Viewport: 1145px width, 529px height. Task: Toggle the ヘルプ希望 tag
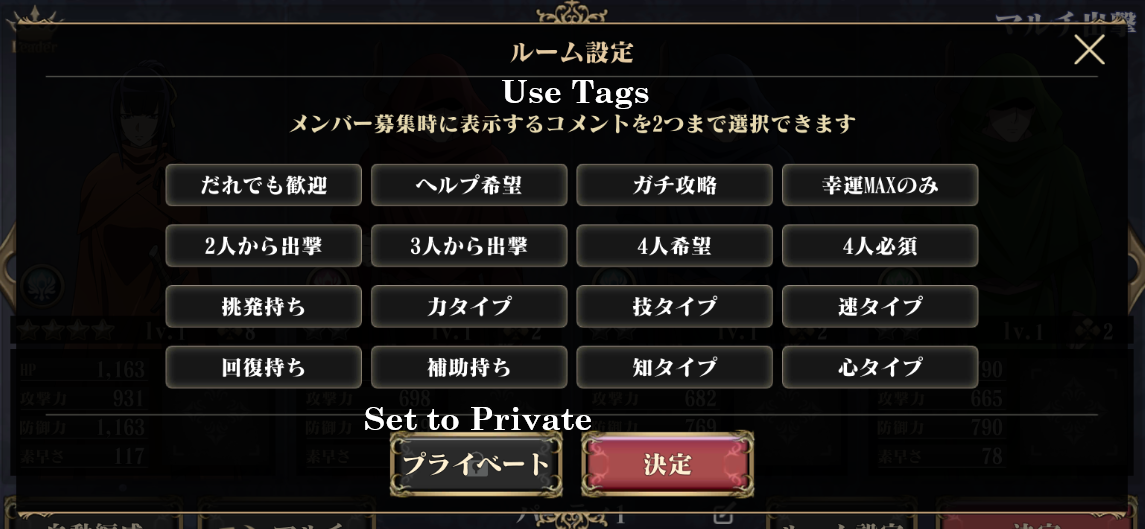pos(469,185)
